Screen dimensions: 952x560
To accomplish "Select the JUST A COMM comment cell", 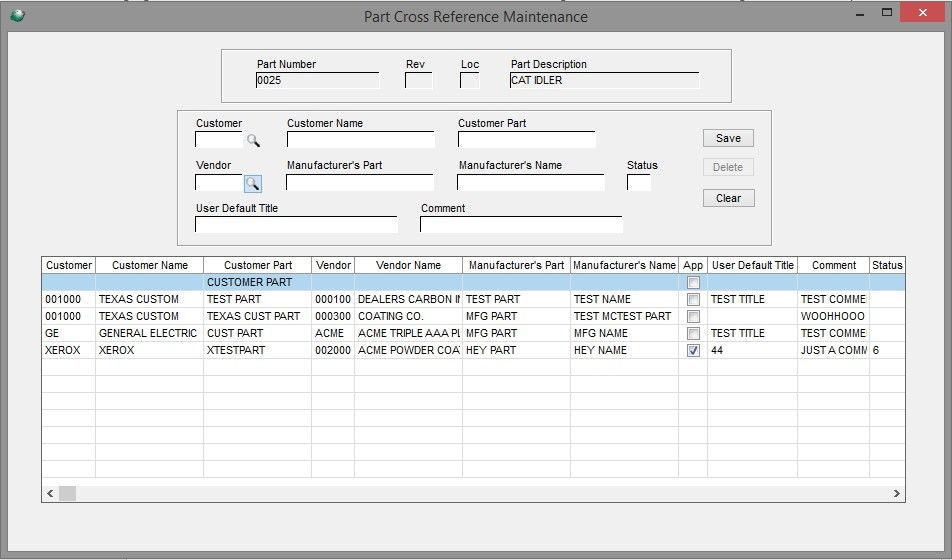I will pyautogui.click(x=834, y=350).
